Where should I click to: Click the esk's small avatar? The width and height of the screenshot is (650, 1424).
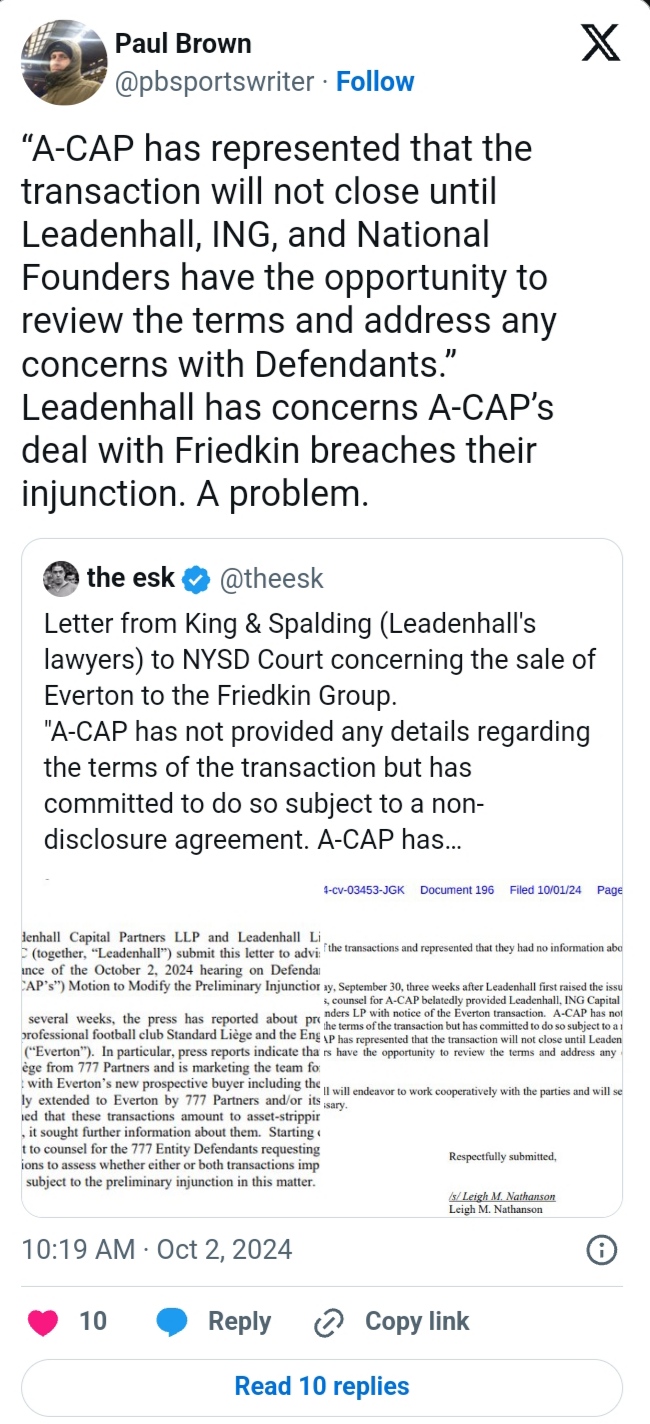[61, 578]
